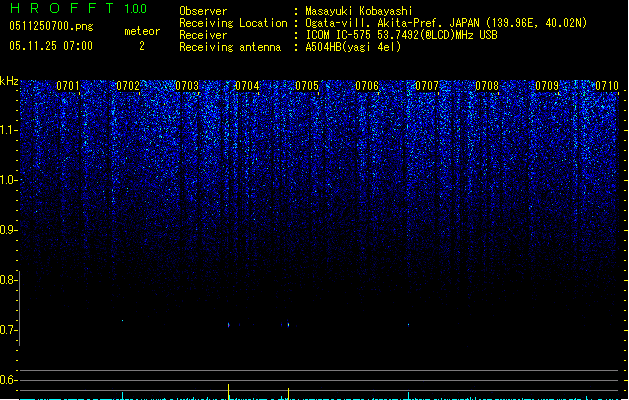Click the 0703 time marker

(187, 86)
